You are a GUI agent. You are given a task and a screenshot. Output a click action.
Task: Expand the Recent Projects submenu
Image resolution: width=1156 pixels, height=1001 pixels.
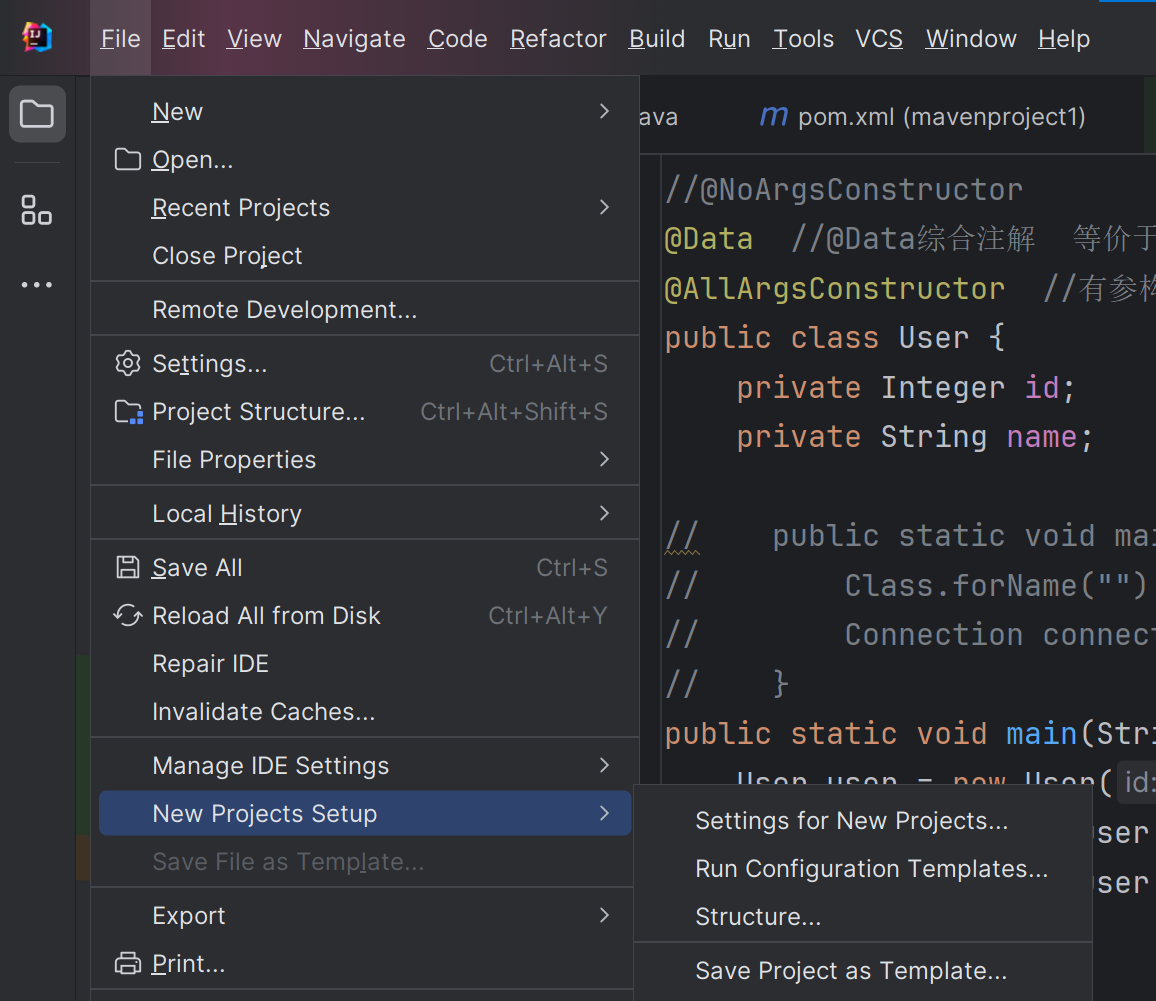604,207
